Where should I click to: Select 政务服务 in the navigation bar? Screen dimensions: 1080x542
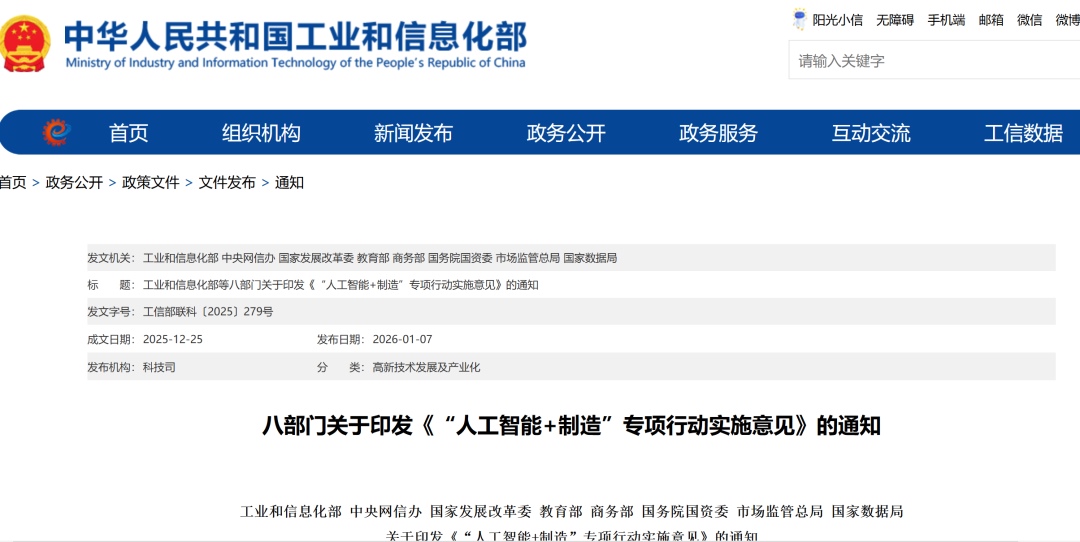pyautogui.click(x=718, y=133)
